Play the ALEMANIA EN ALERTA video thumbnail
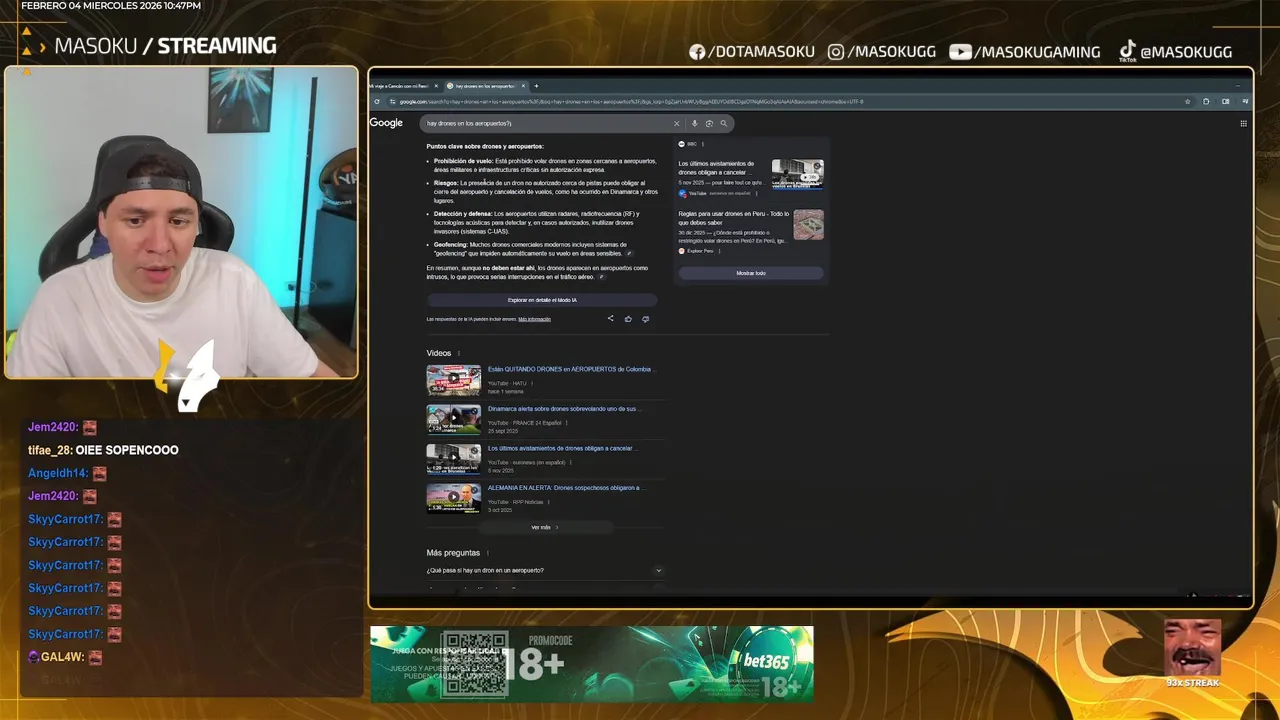The height and width of the screenshot is (720, 1280). [454, 498]
